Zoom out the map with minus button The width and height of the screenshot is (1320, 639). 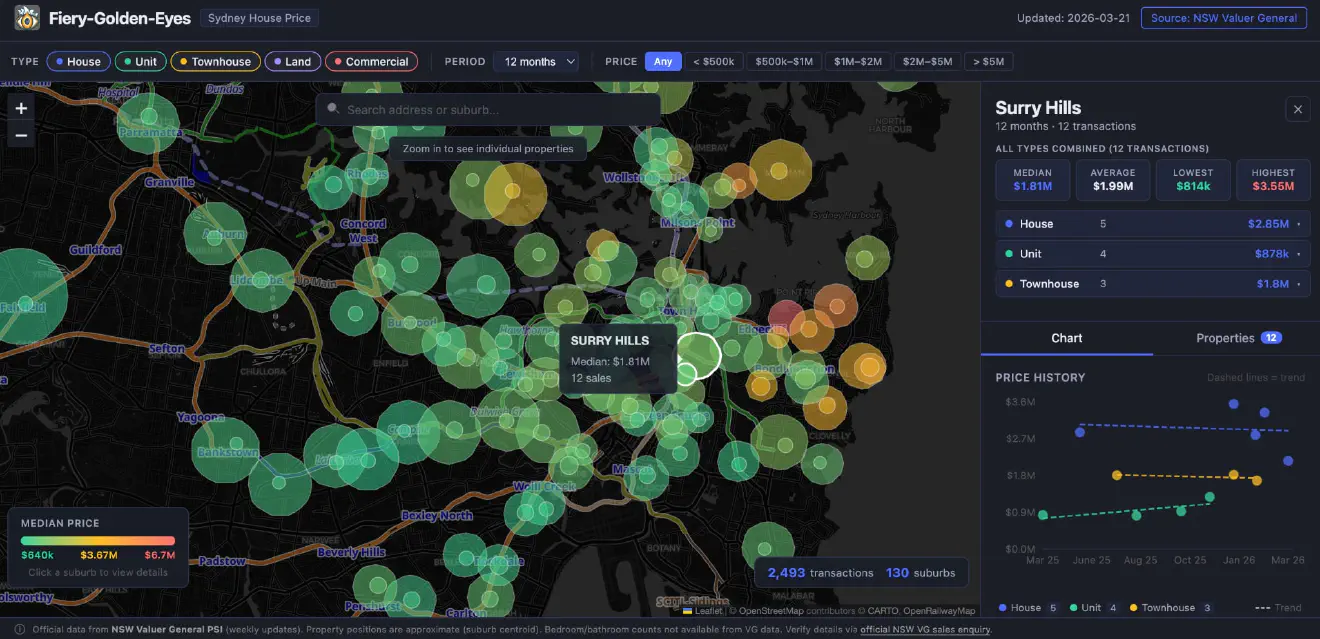[21, 134]
